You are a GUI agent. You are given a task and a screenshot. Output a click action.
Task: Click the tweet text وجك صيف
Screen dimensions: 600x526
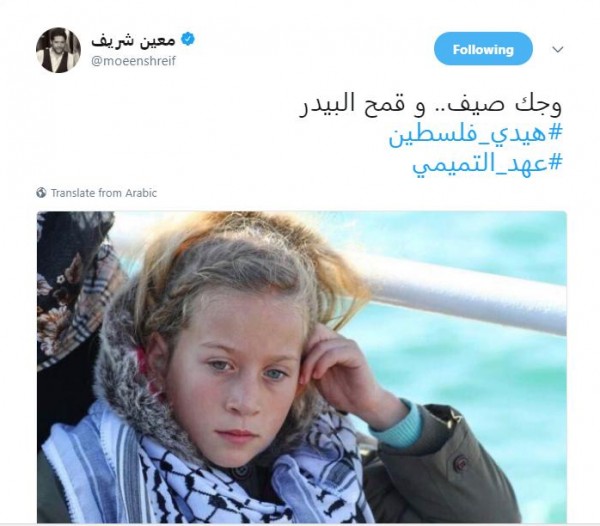[506, 104]
